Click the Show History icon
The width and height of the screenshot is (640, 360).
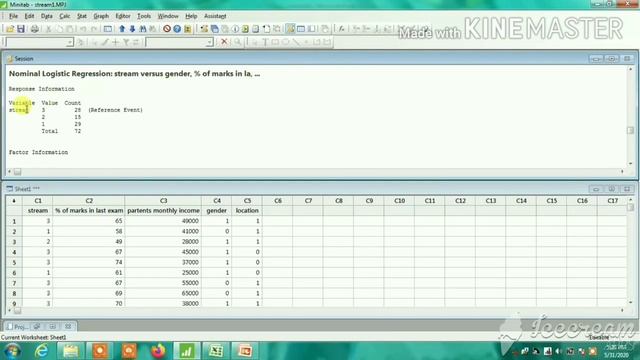245,29
